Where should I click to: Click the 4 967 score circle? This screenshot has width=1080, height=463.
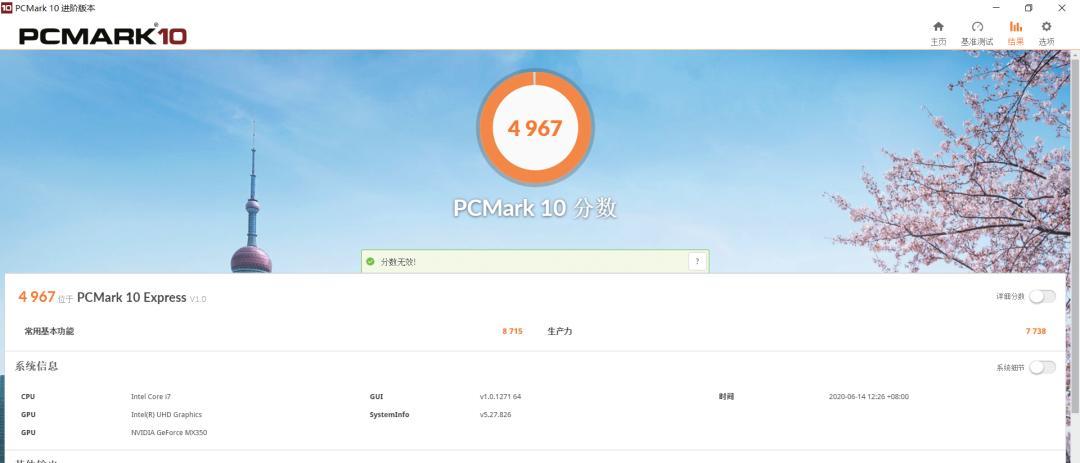pyautogui.click(x=534, y=127)
